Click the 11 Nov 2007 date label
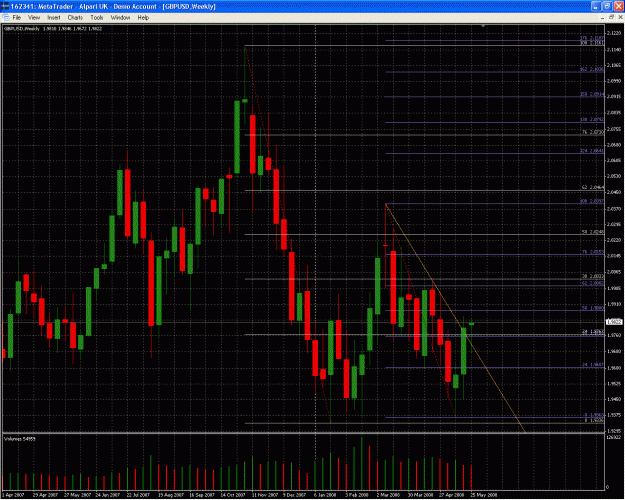The image size is (625, 500). point(265,495)
